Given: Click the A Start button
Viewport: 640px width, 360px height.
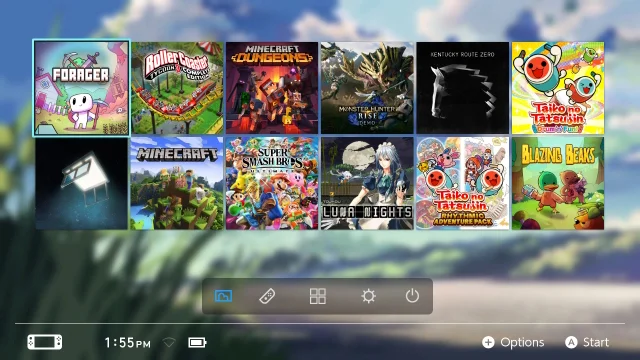Looking at the screenshot, I should click(x=587, y=342).
